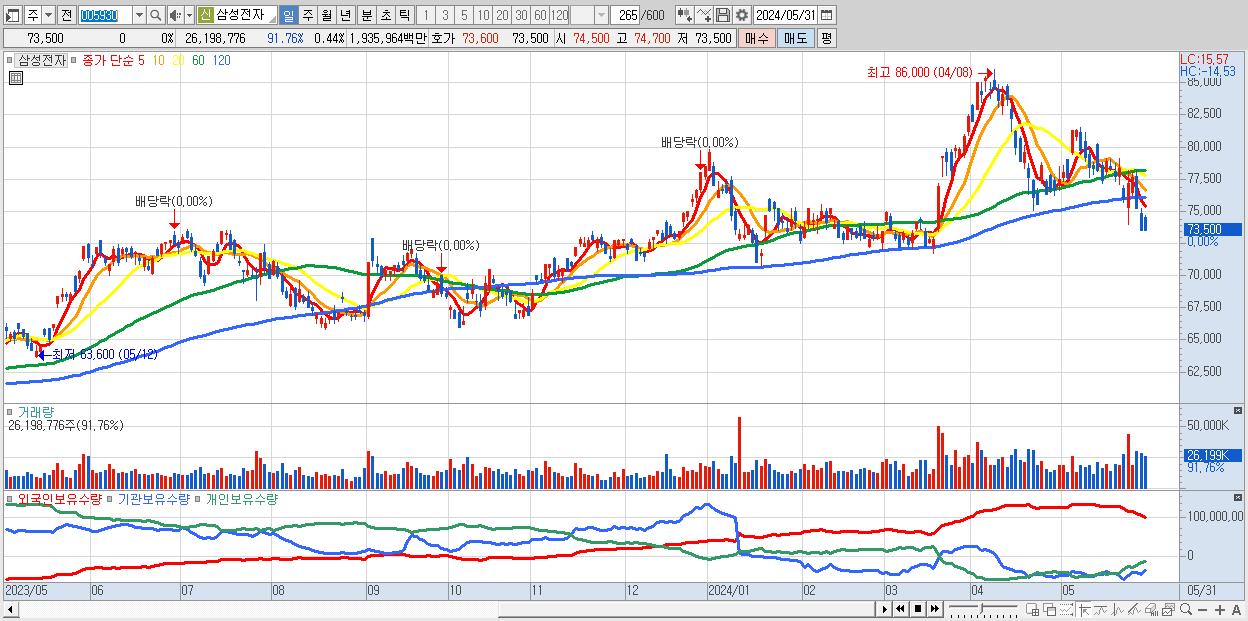Click the moving average overlay icon
Viewport: 1248px width, 621px height.
(1100, 609)
